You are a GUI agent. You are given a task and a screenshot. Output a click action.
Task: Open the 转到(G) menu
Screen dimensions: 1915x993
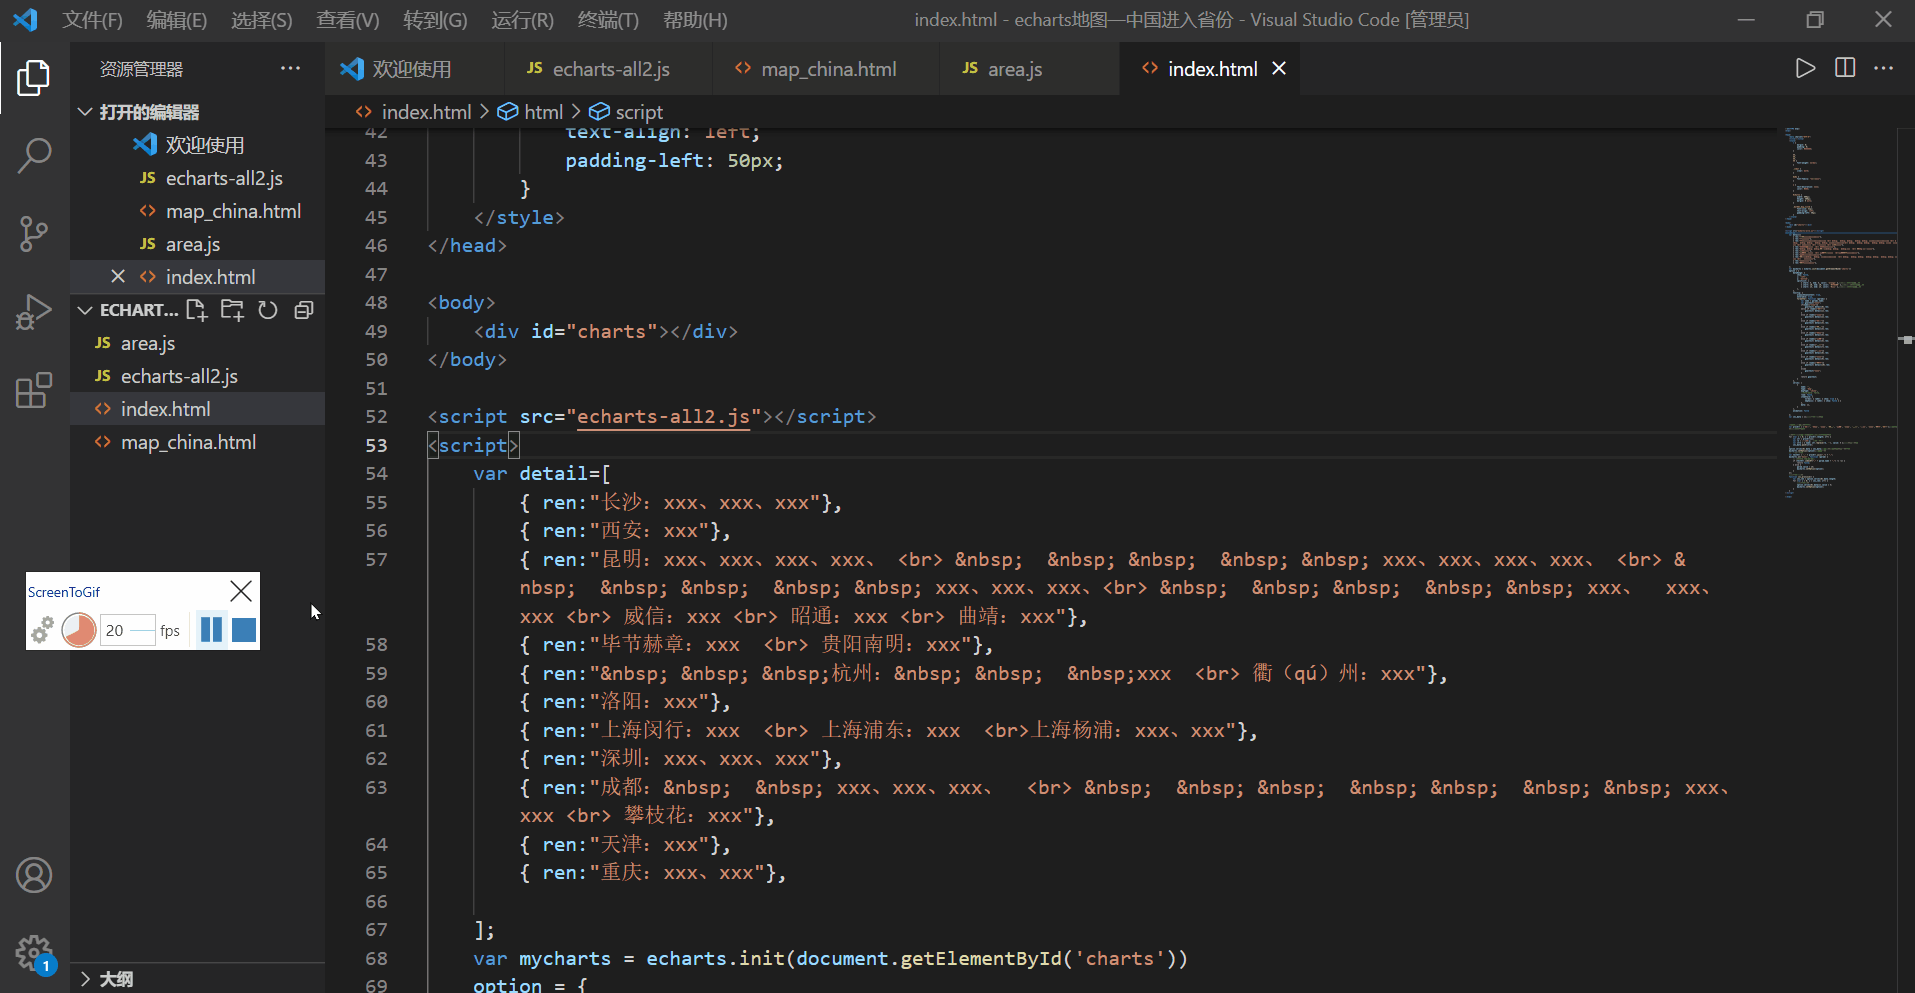click(x=435, y=20)
